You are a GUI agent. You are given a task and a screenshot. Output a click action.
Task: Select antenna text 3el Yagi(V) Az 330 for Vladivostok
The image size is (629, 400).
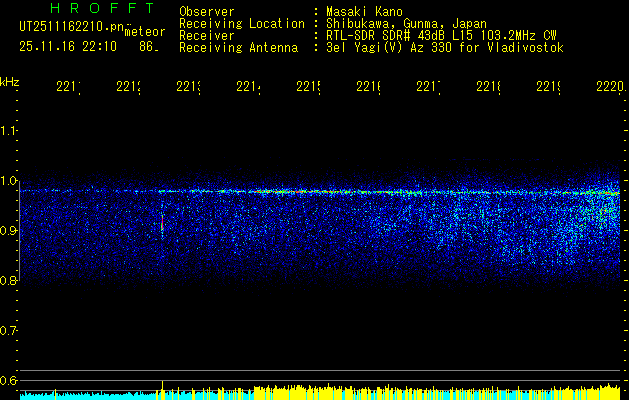[445, 48]
